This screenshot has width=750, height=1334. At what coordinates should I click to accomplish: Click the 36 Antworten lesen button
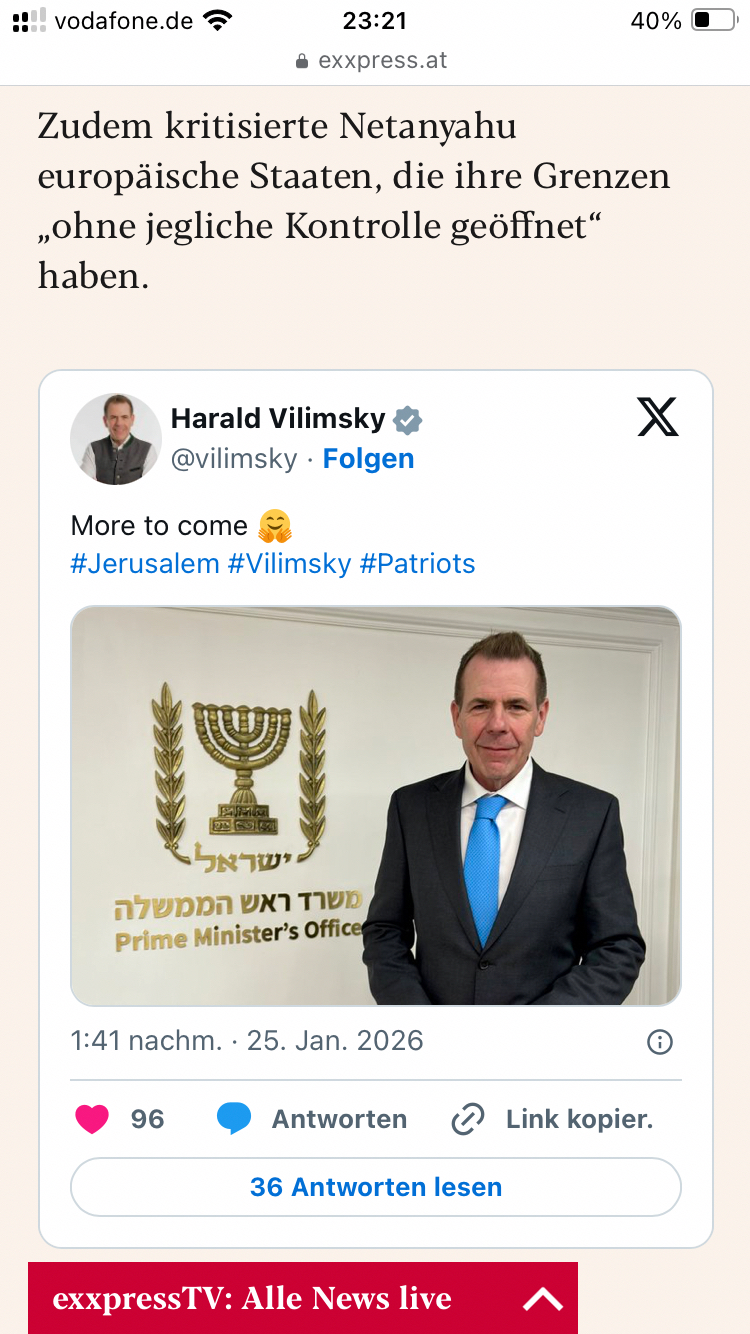(x=375, y=1187)
